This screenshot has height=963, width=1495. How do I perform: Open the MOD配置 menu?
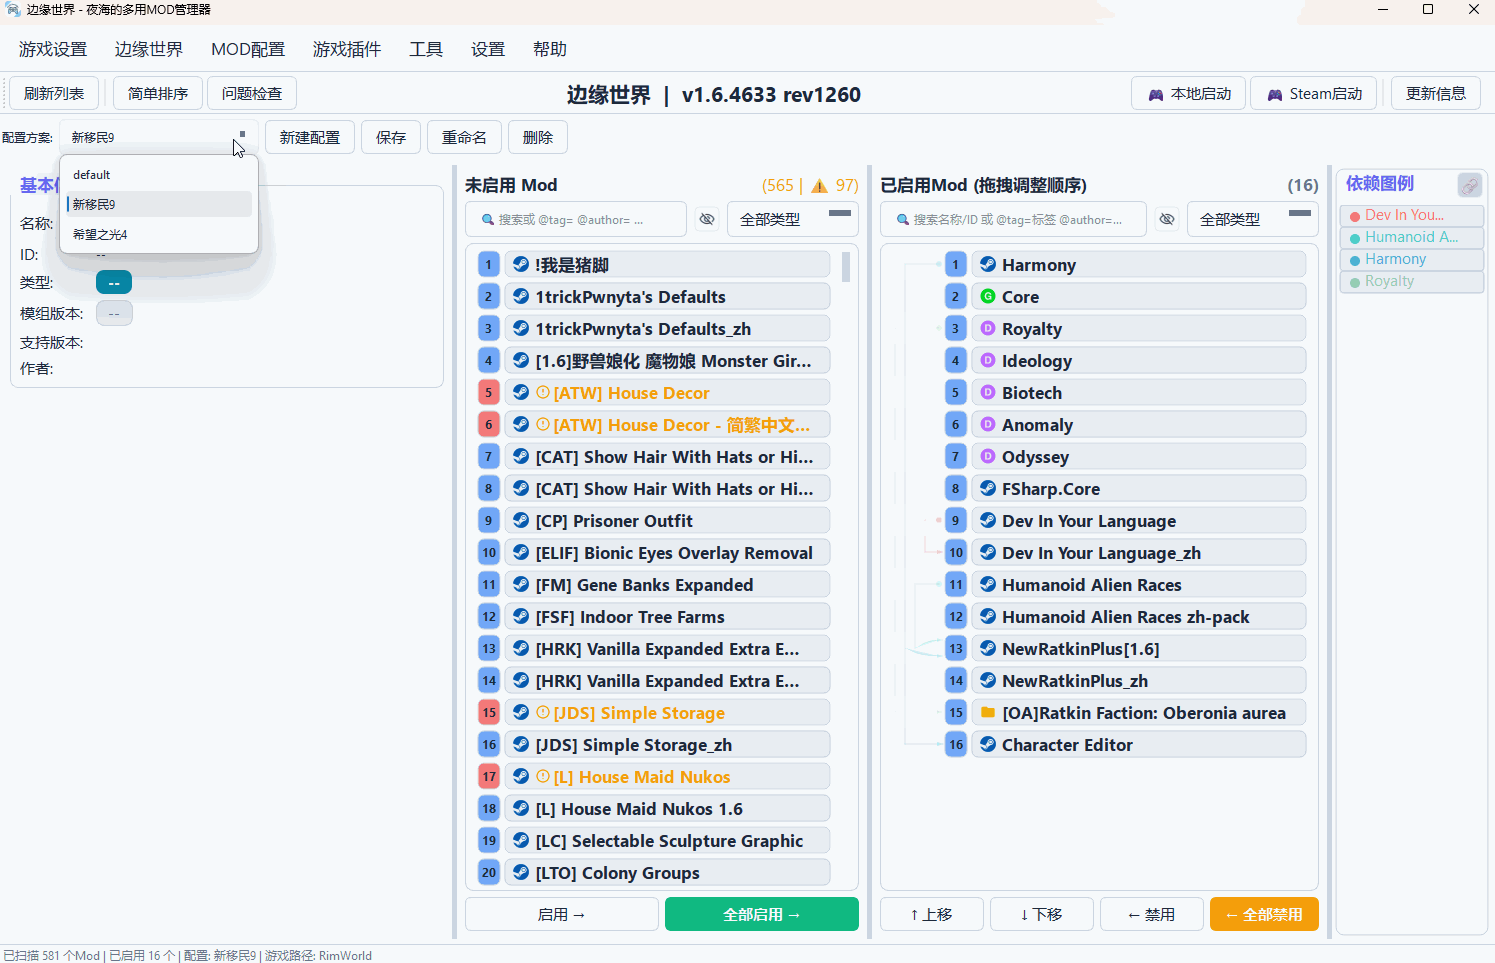(x=247, y=48)
